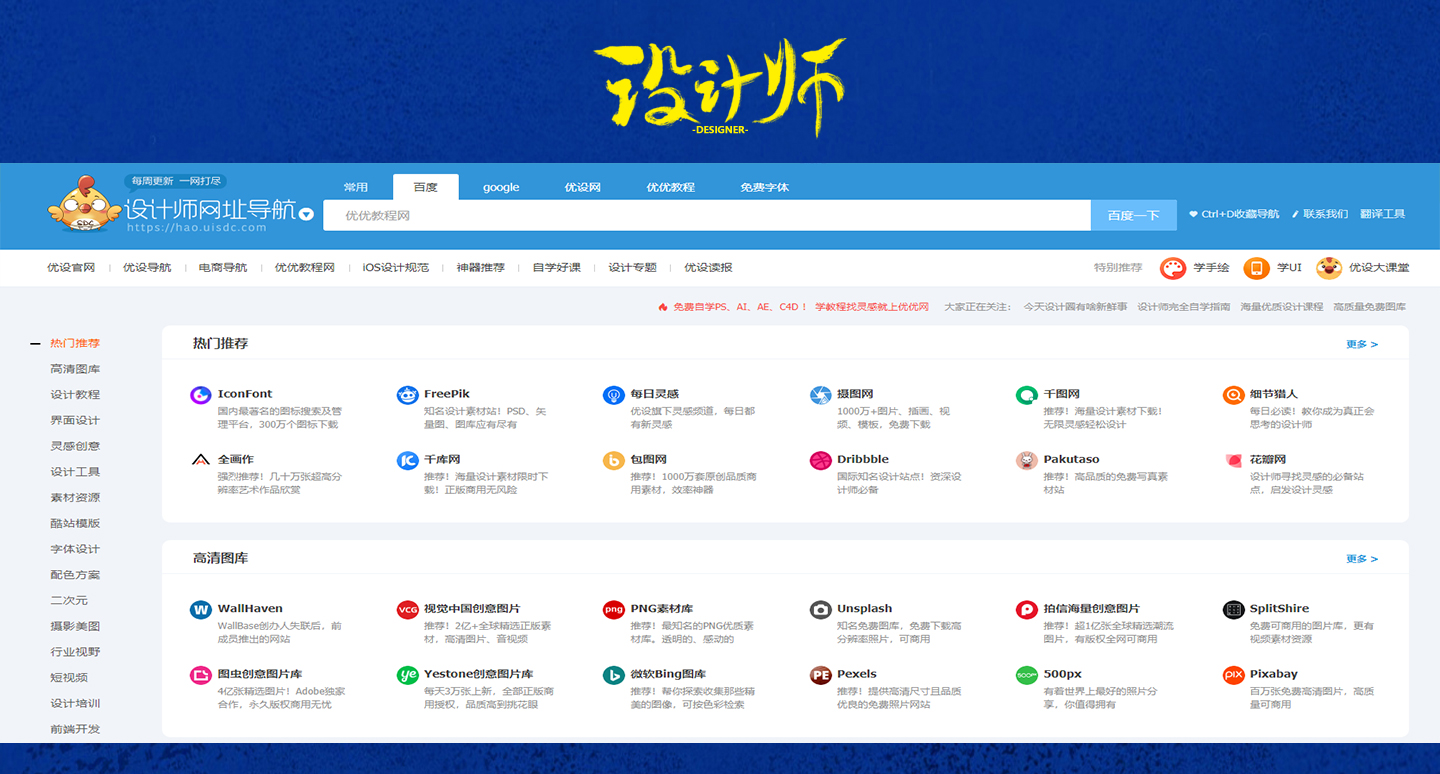
Task: Click the 优设大课堂 chicken icon
Action: (x=1328, y=268)
